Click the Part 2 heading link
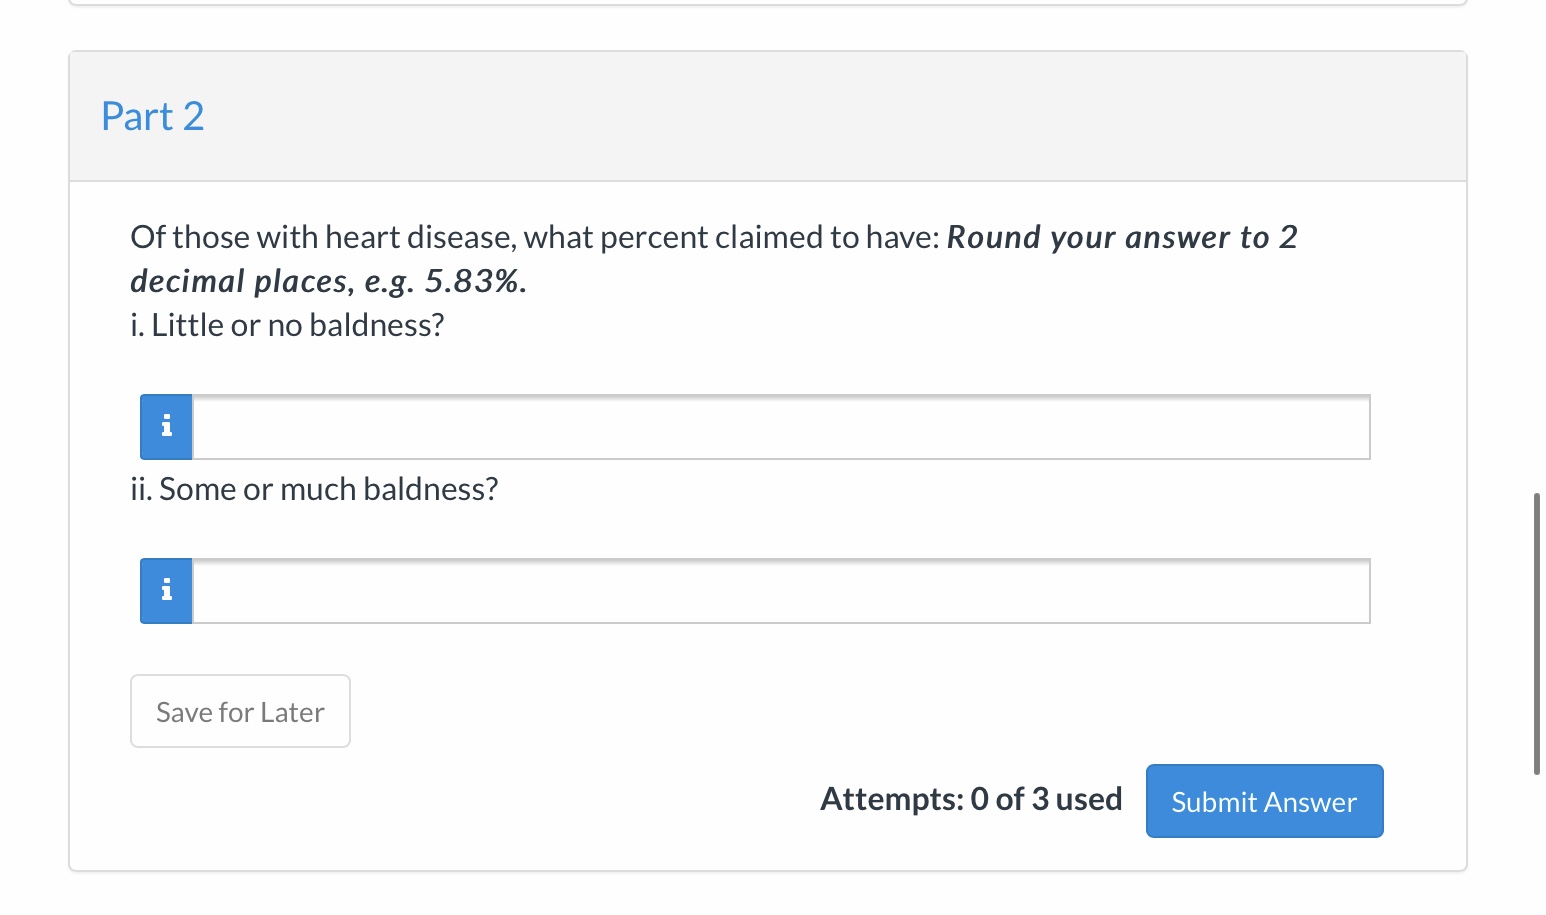Viewport: 1546px width, 915px height. [153, 117]
